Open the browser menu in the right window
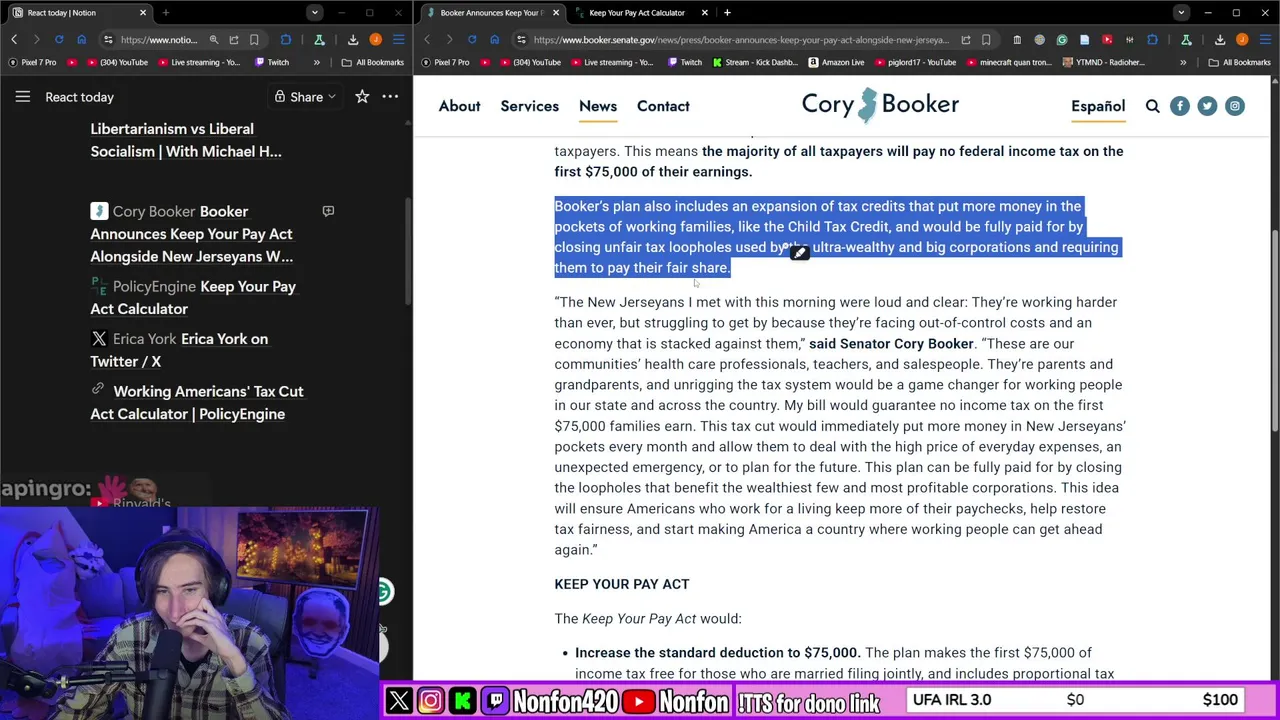Image resolution: width=1280 pixels, height=720 pixels. coord(1264,40)
